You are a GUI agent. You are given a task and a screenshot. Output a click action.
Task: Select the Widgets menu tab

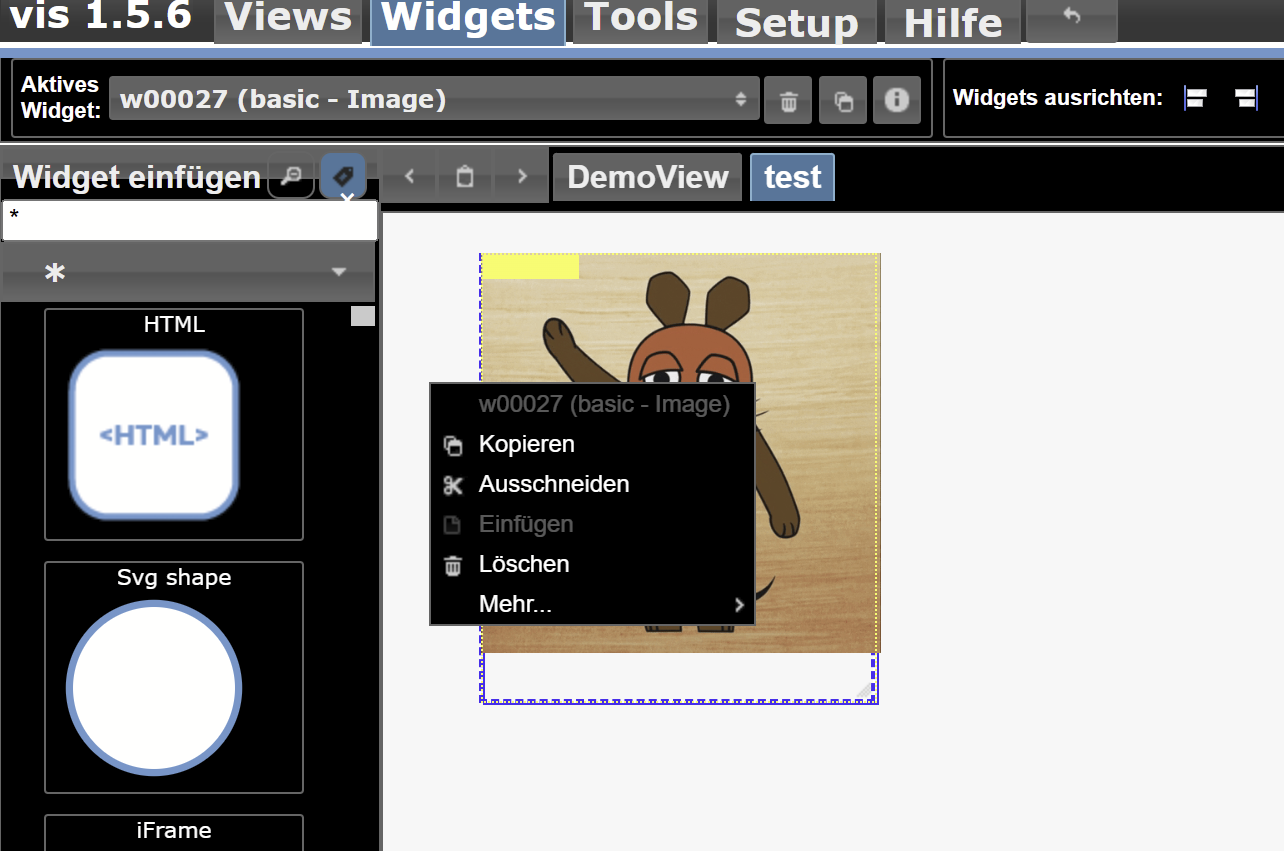468,21
